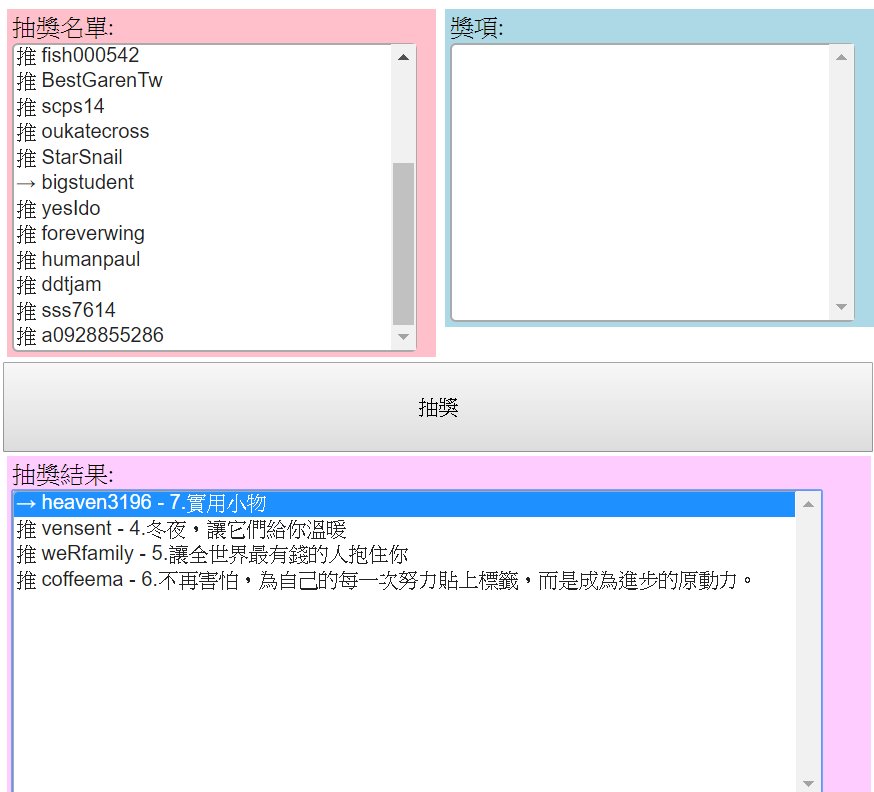Image resolution: width=874 pixels, height=792 pixels.
Task: Select the bigstudent arrow entry
Action: coord(203,182)
